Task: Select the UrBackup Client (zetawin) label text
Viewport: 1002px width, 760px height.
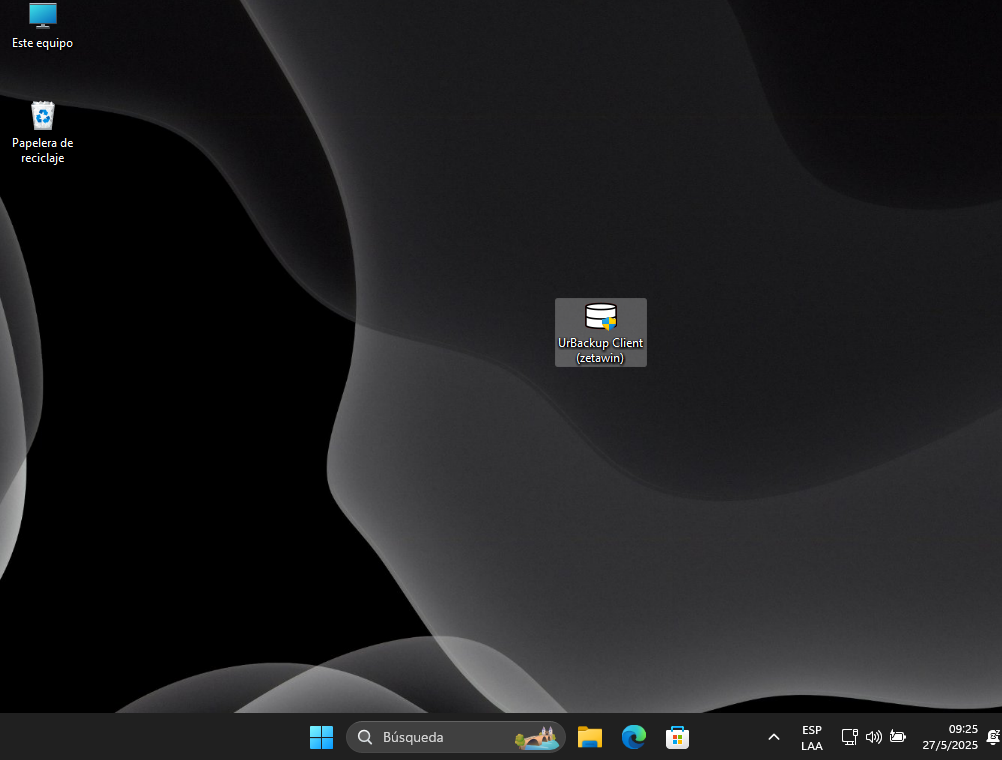Action: tap(600, 350)
